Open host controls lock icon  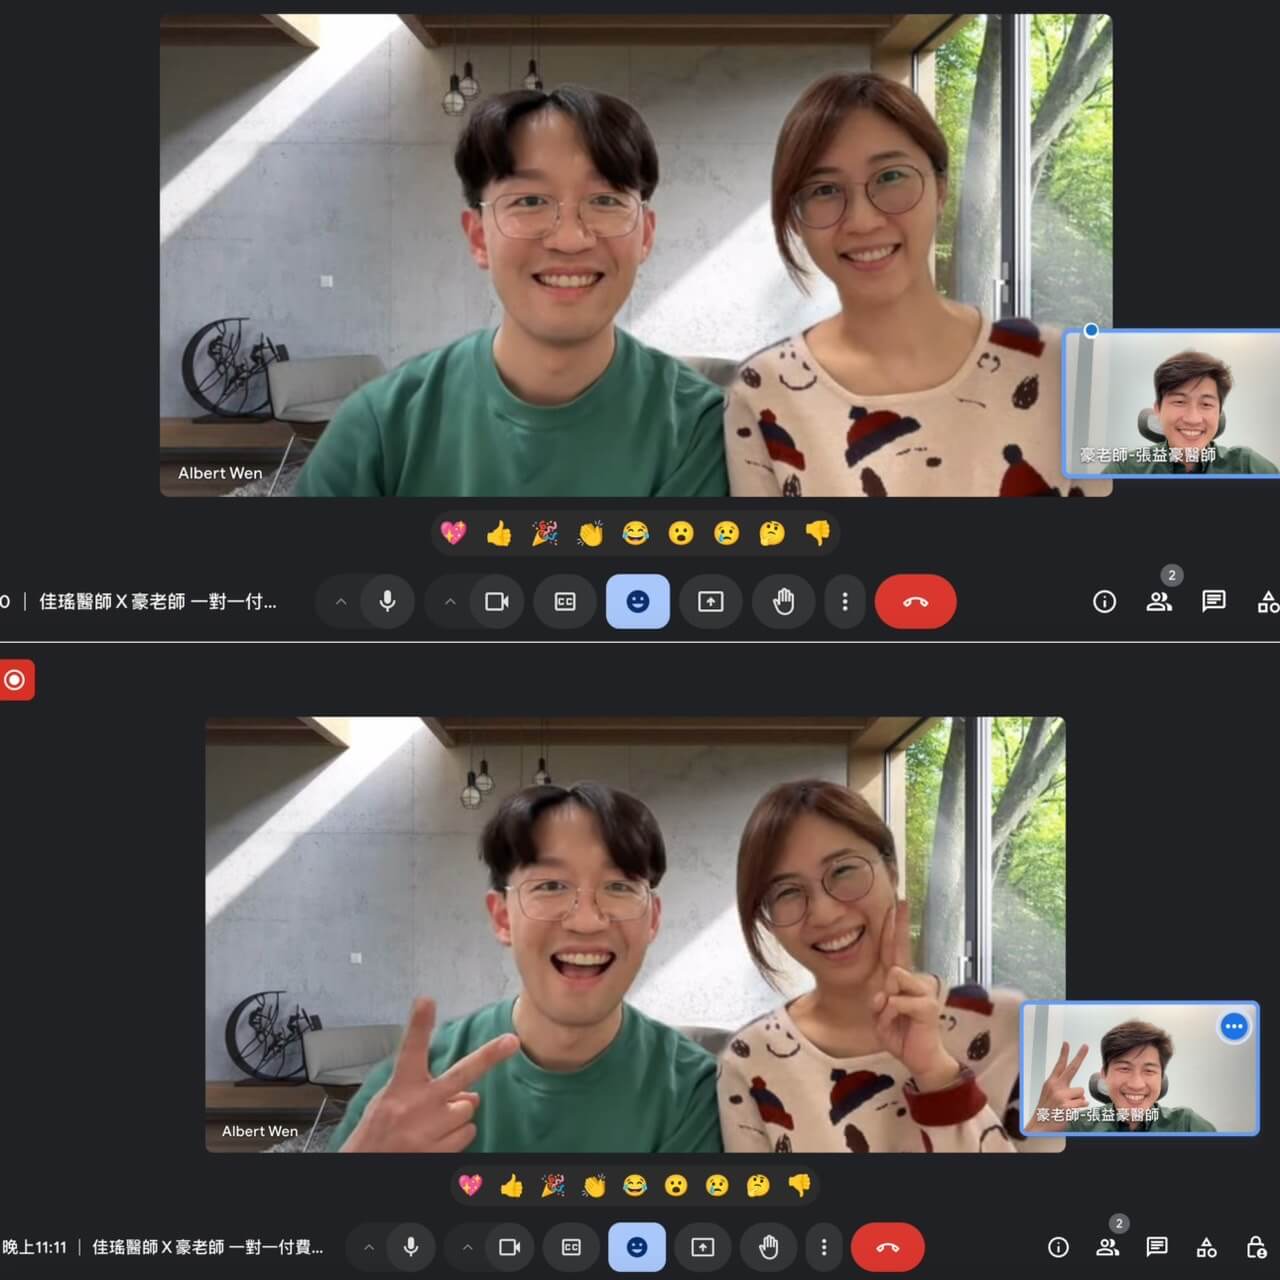1256,1247
